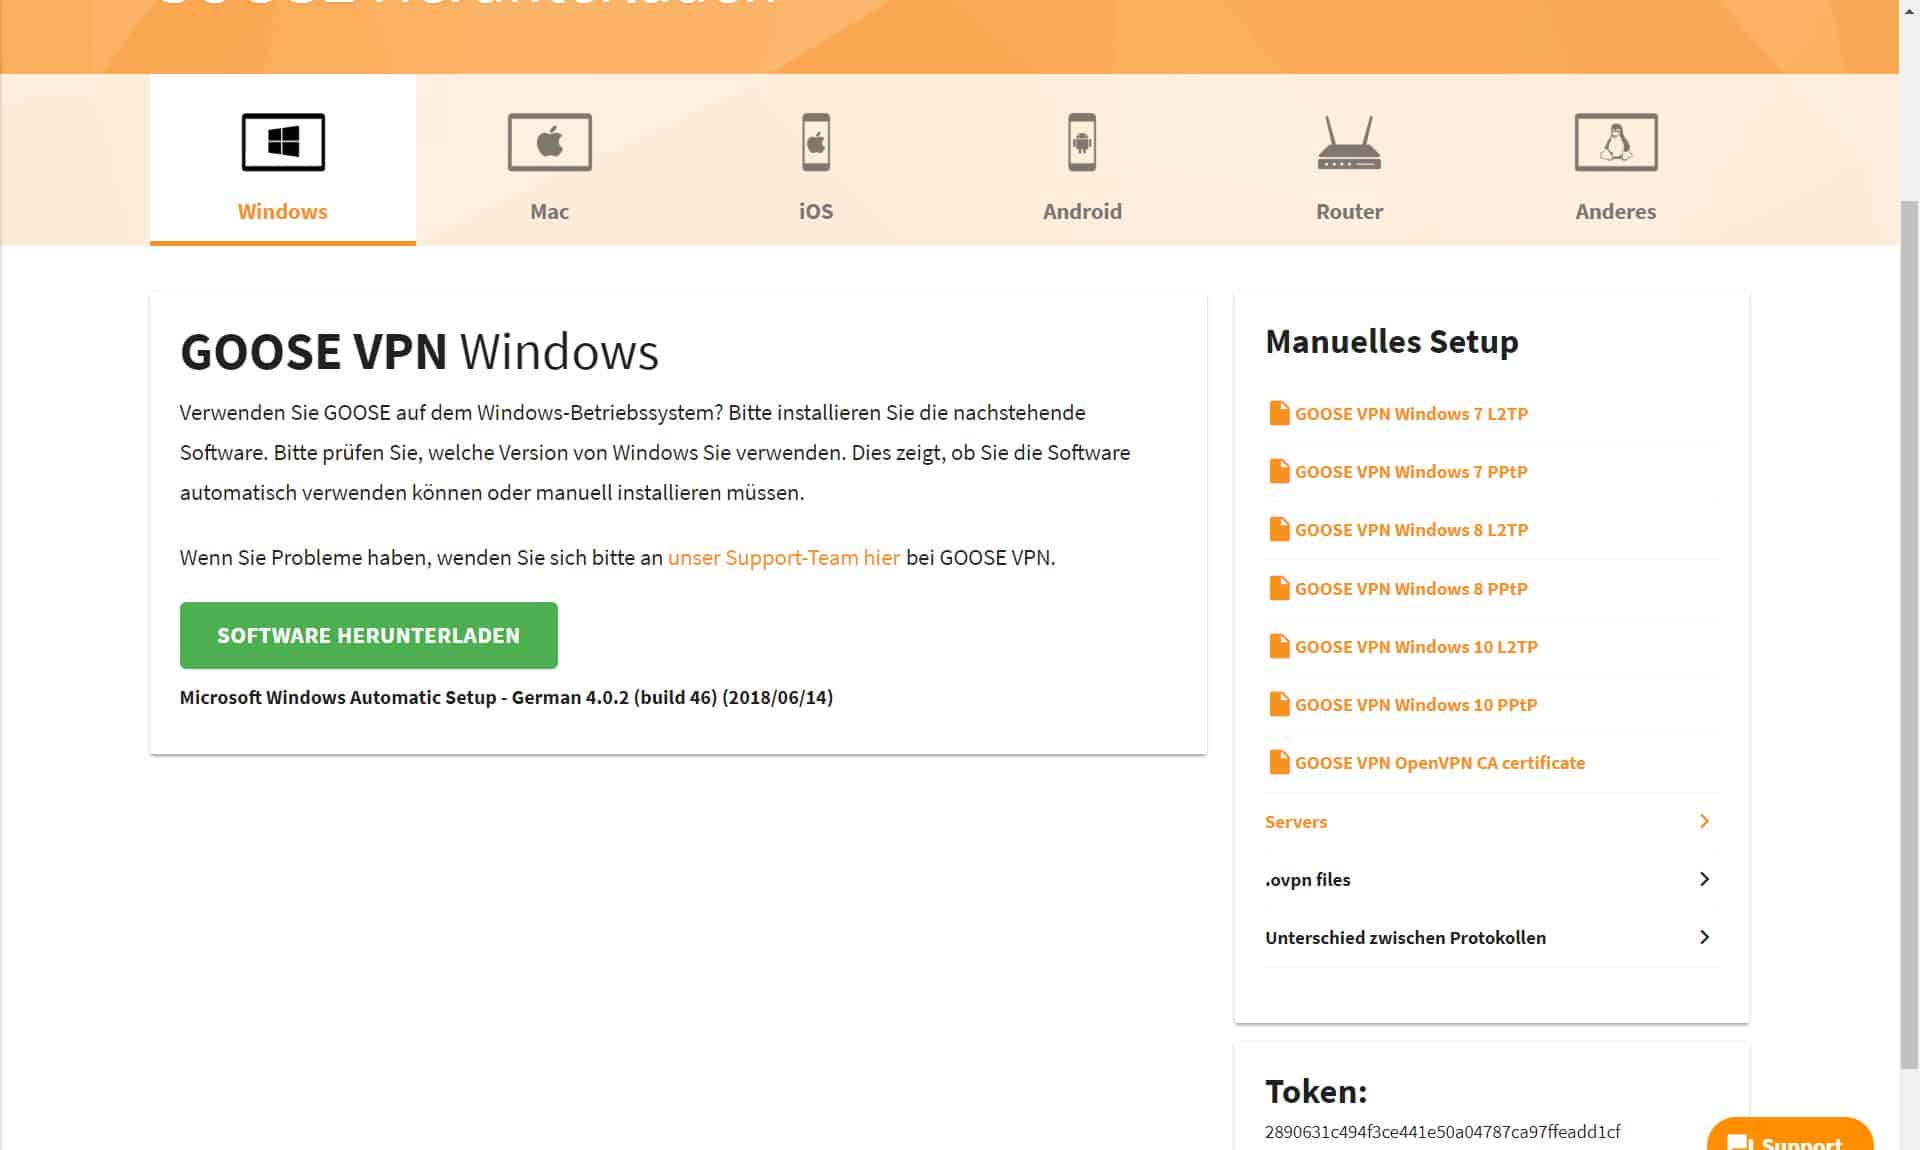Open GOOSE VPN Windows 8 L2TP guide
The height and width of the screenshot is (1150, 1920).
point(1411,530)
